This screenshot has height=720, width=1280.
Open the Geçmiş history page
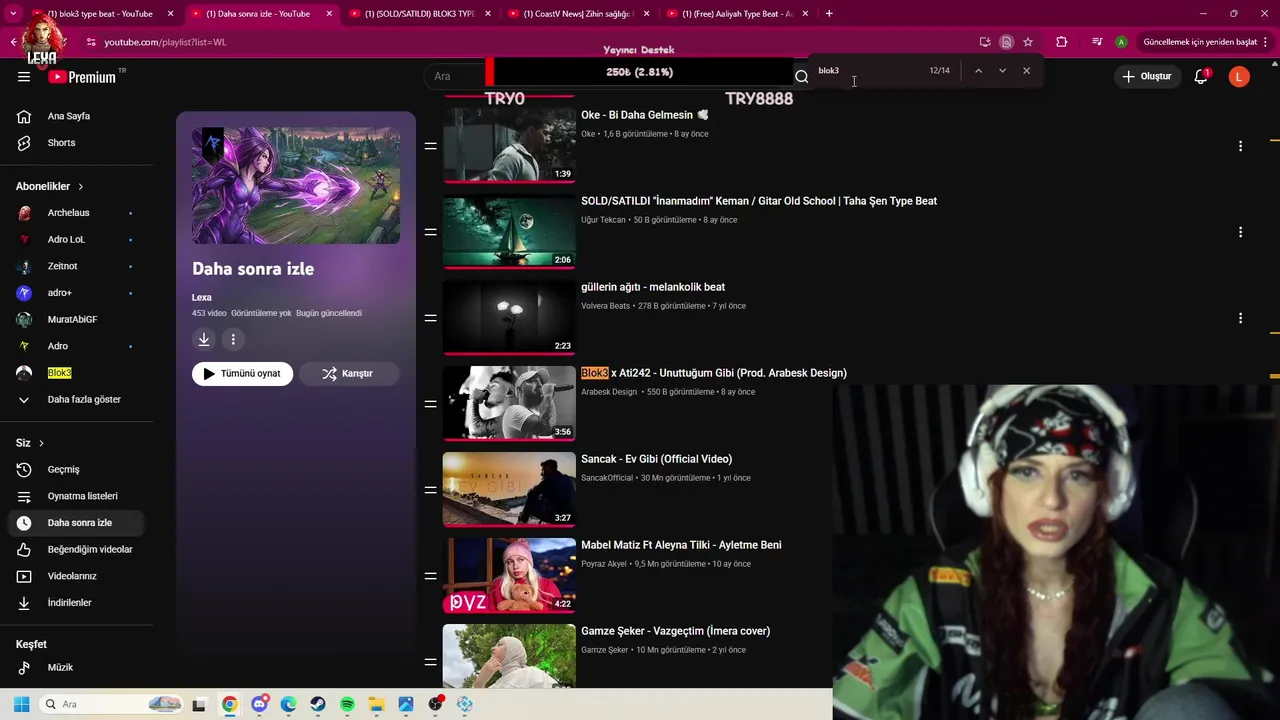pyautogui.click(x=63, y=469)
